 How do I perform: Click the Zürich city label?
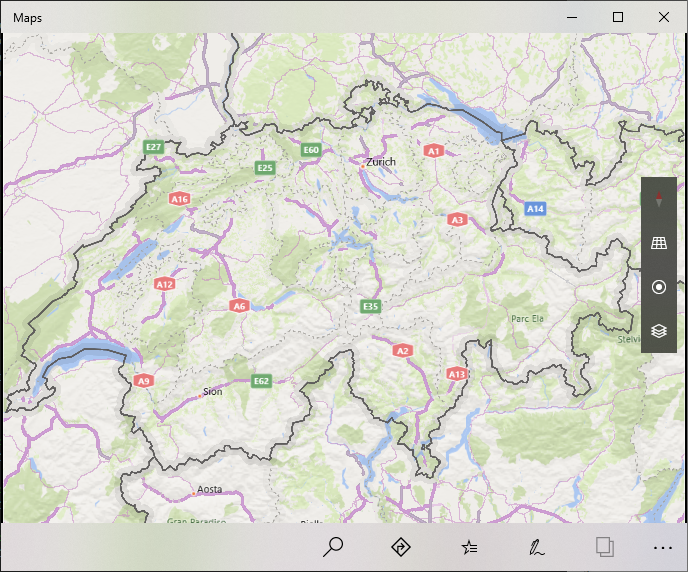(381, 162)
